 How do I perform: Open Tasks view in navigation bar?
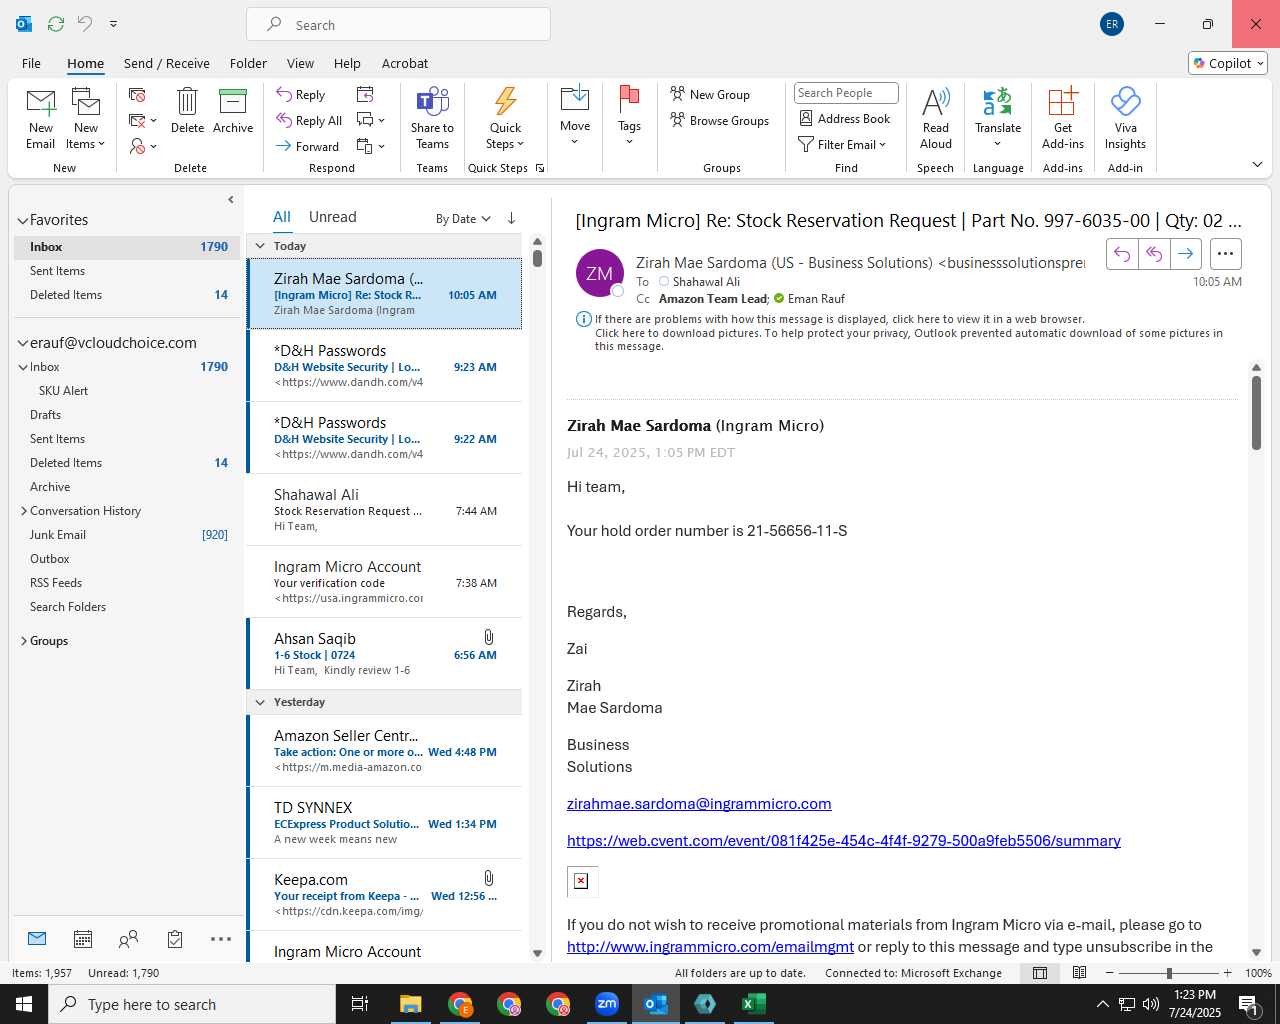click(x=175, y=939)
